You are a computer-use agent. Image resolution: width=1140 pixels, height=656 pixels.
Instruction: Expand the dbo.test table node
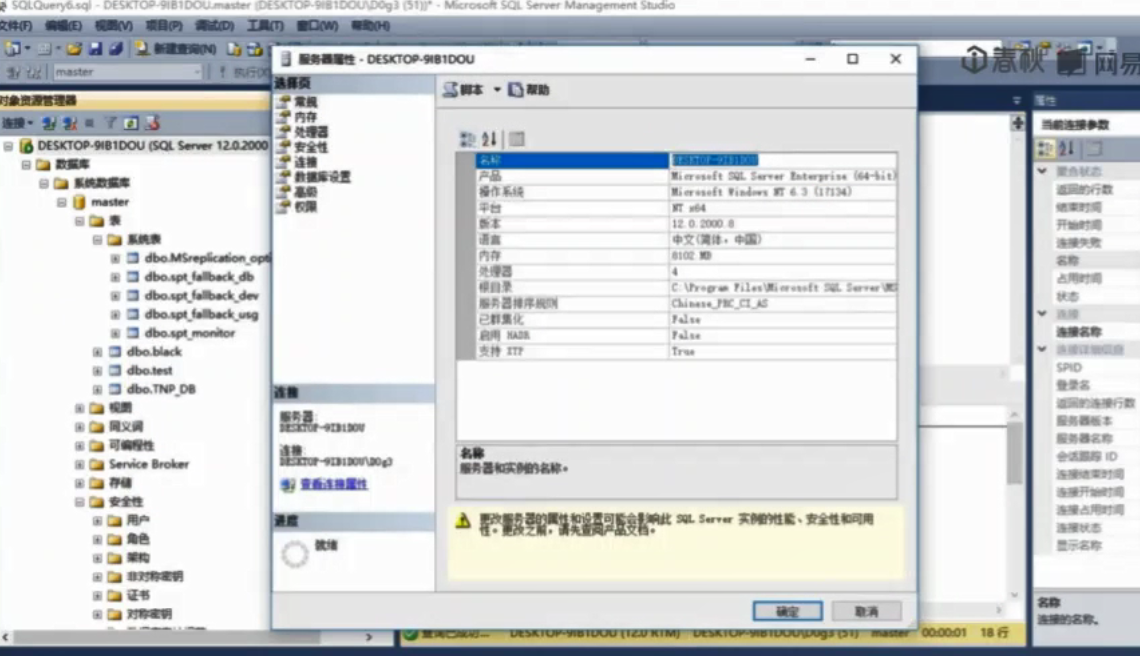coord(97,371)
